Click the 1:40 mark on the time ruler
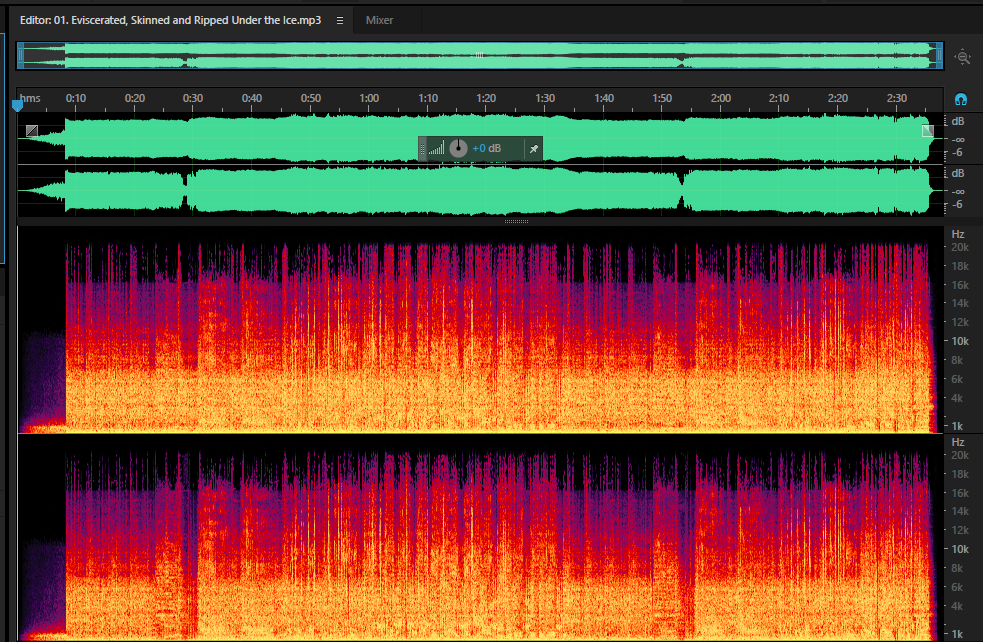Image resolution: width=983 pixels, height=642 pixels. pyautogui.click(x=604, y=98)
